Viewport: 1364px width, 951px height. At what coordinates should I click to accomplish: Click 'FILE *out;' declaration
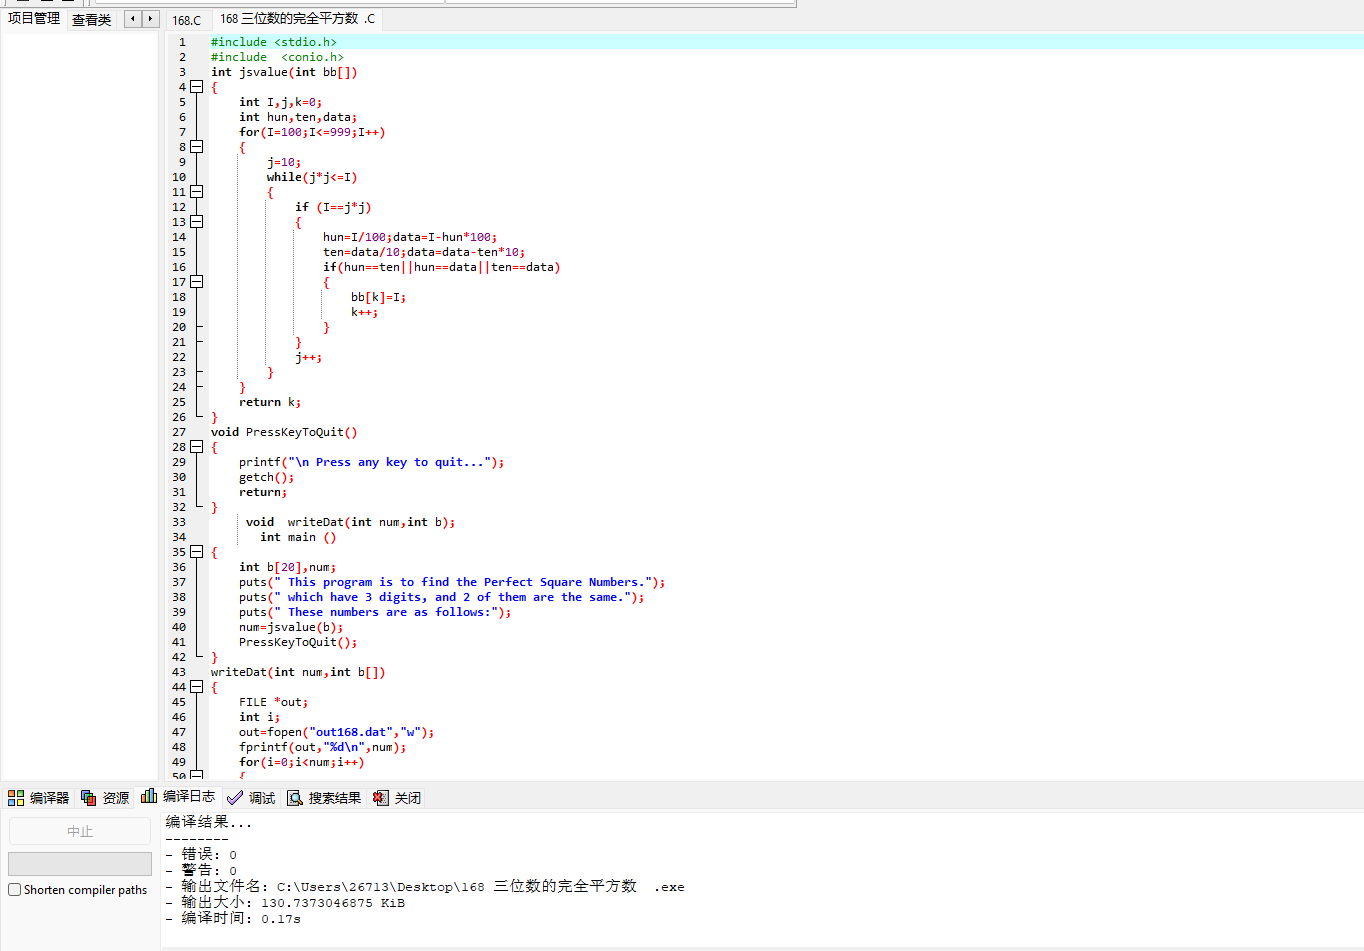click(273, 702)
